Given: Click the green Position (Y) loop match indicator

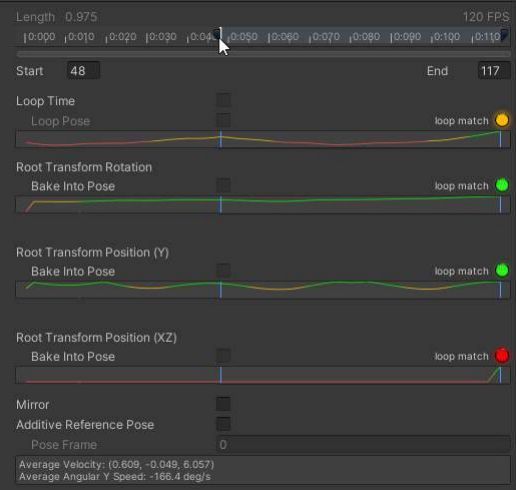Looking at the screenshot, I should (x=502, y=270).
